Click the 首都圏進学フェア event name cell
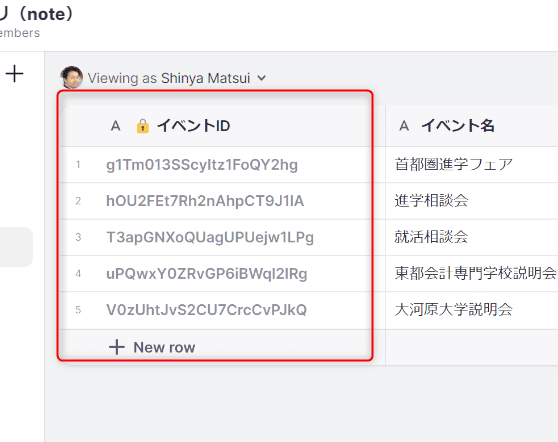The image size is (558, 442). pos(472,165)
